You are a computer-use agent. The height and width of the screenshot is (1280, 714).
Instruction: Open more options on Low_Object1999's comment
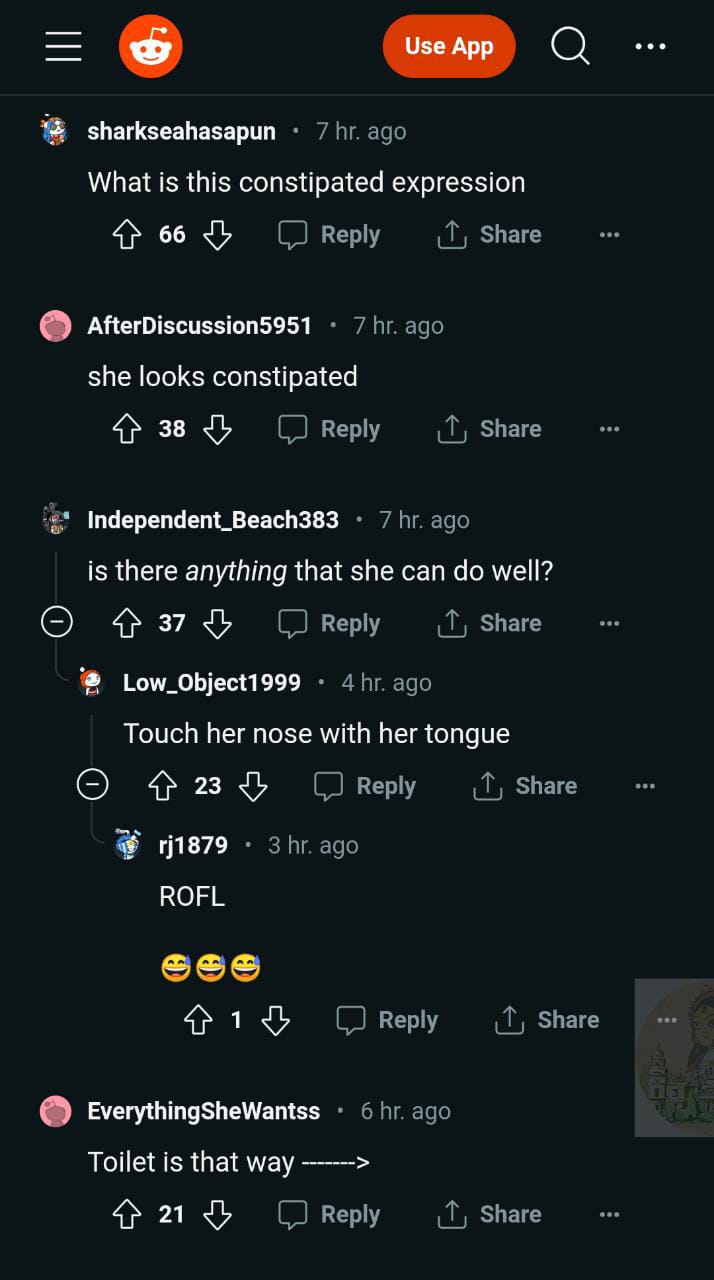coord(645,786)
